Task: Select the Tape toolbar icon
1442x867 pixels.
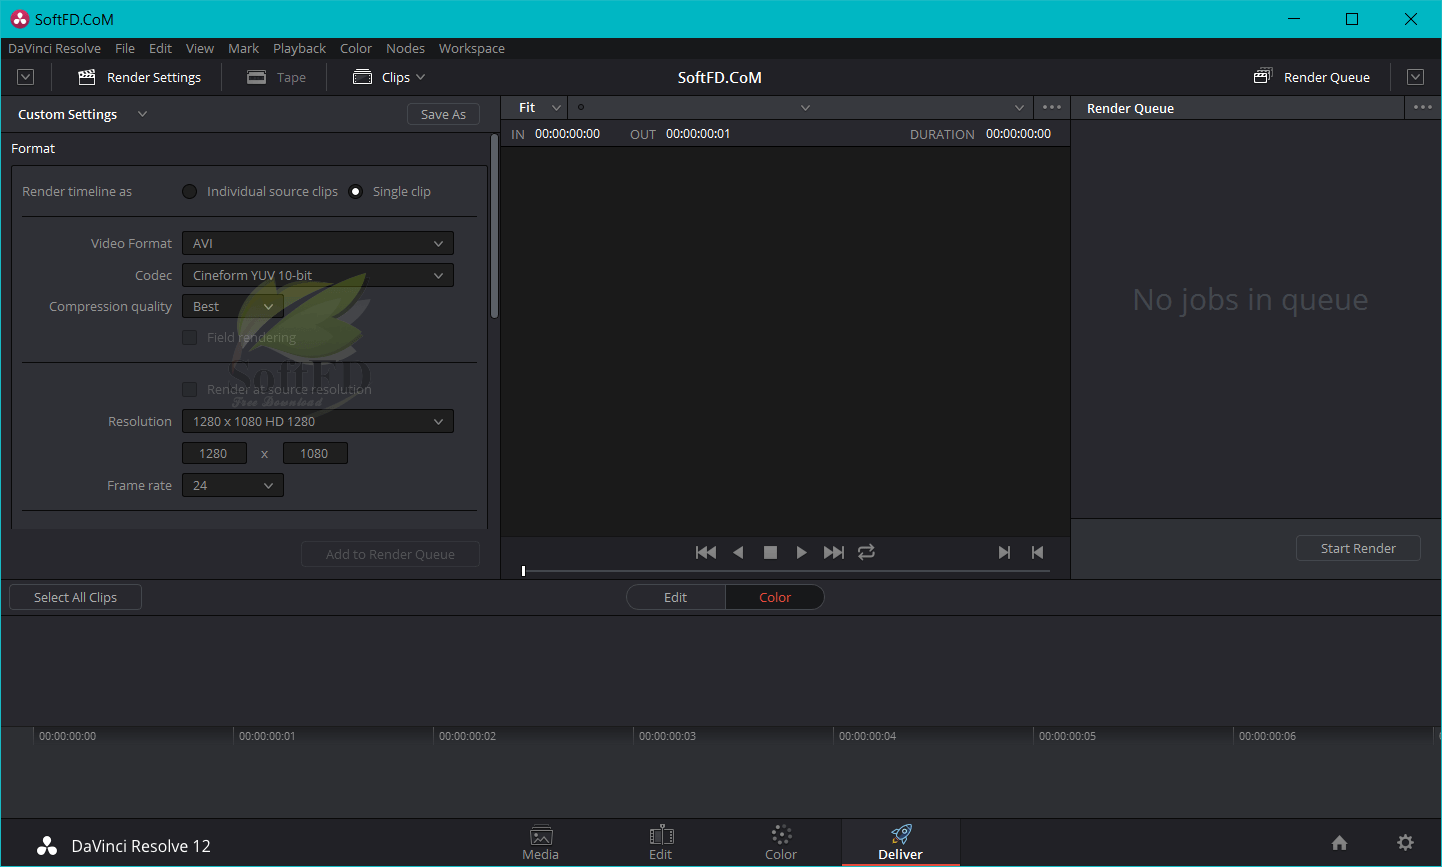Action: tap(257, 77)
